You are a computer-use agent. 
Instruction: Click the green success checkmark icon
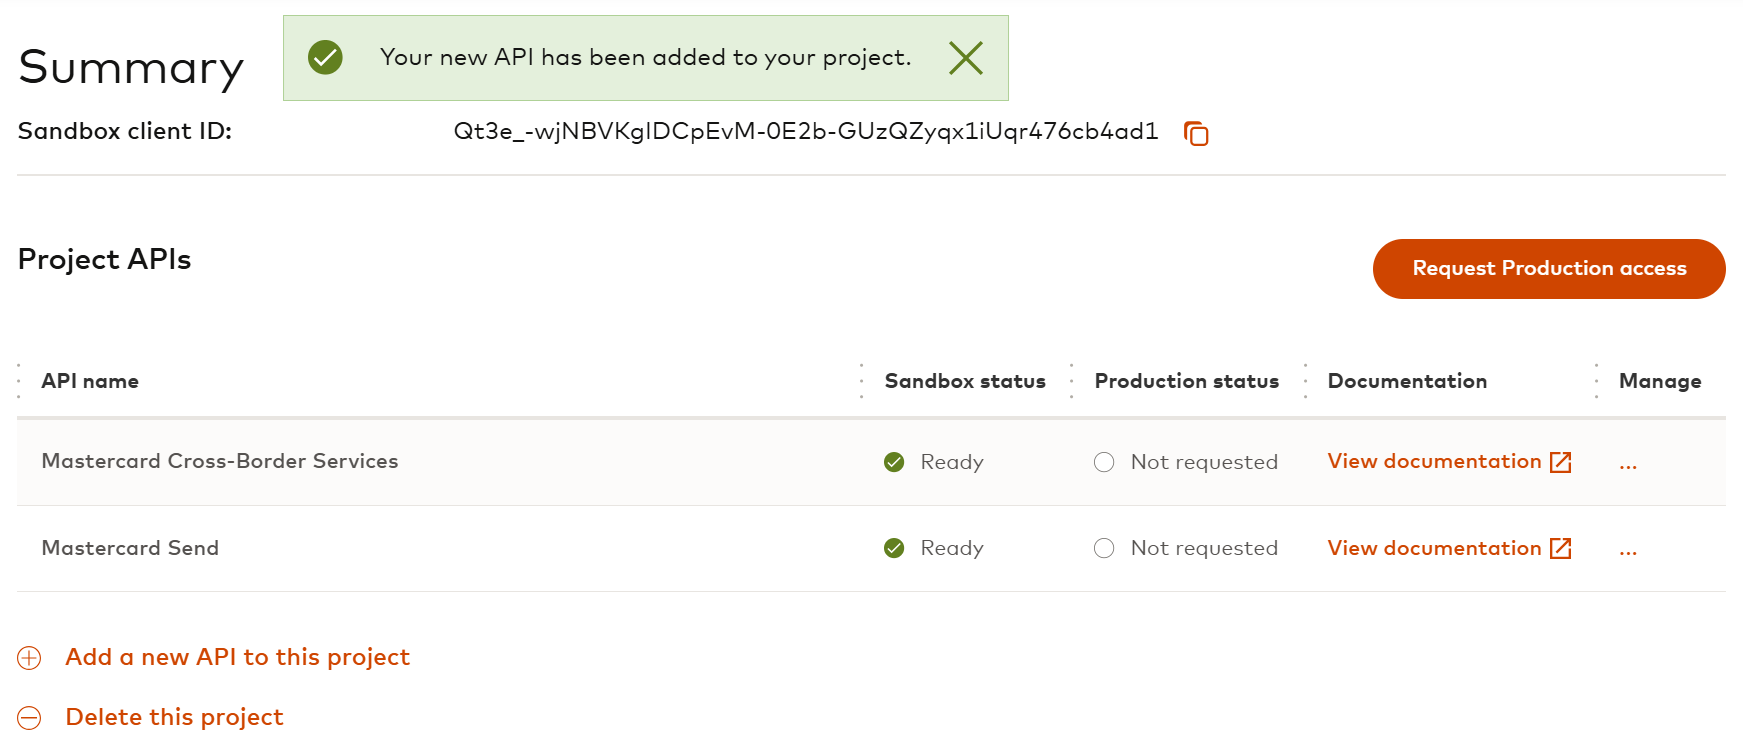(x=325, y=58)
